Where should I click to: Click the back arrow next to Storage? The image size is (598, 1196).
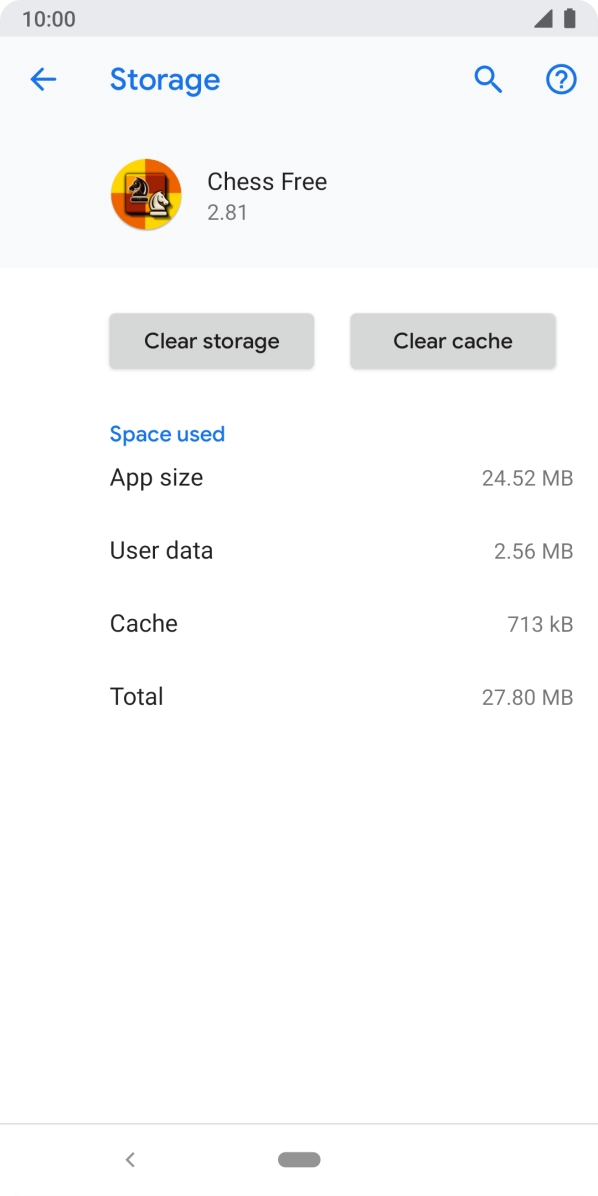(x=44, y=79)
